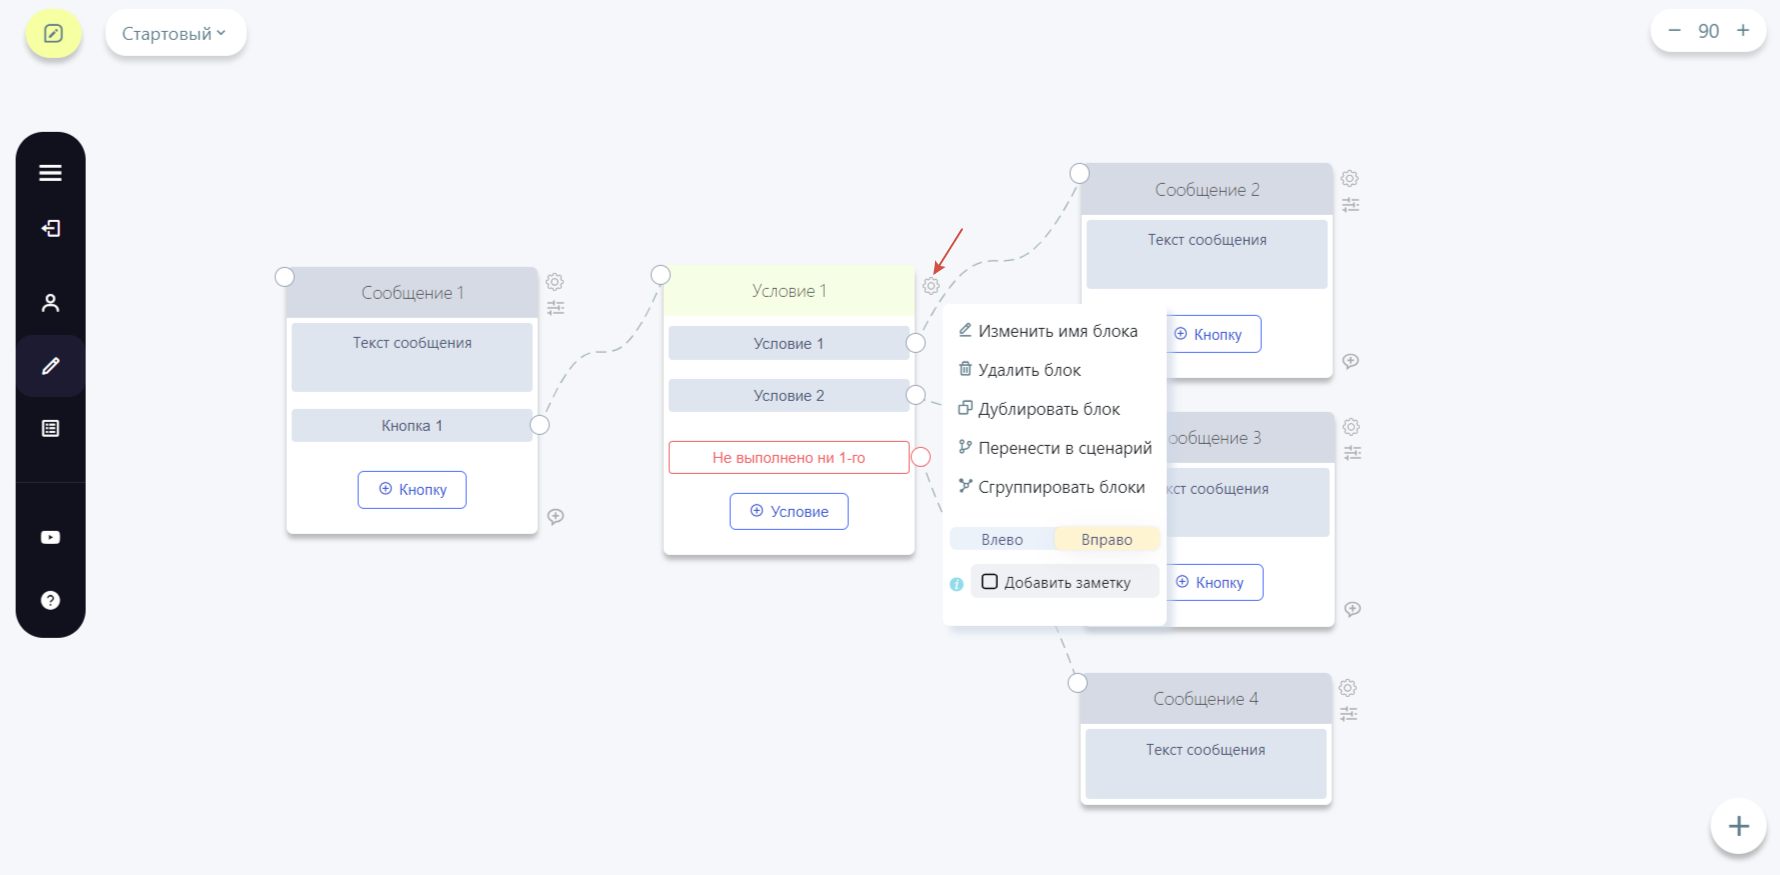The image size is (1780, 875).
Task: Increase zoom with the plus button
Action: 1743,31
